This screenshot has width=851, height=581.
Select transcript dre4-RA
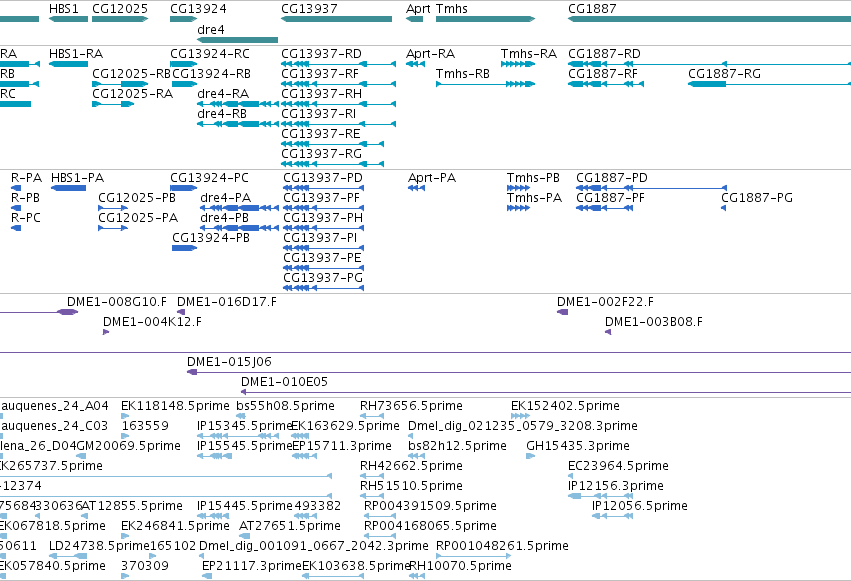tap(238, 104)
